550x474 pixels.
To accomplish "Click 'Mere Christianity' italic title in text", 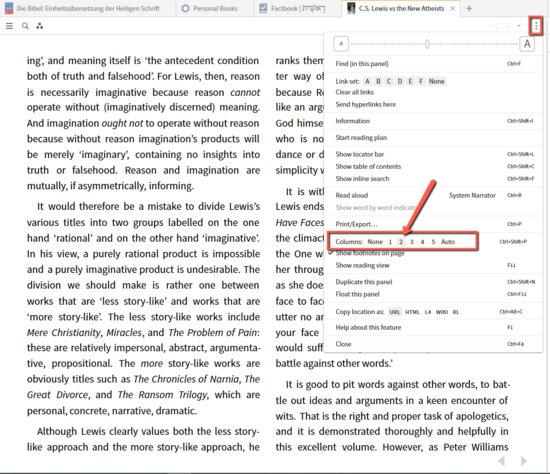I will tap(64, 333).
